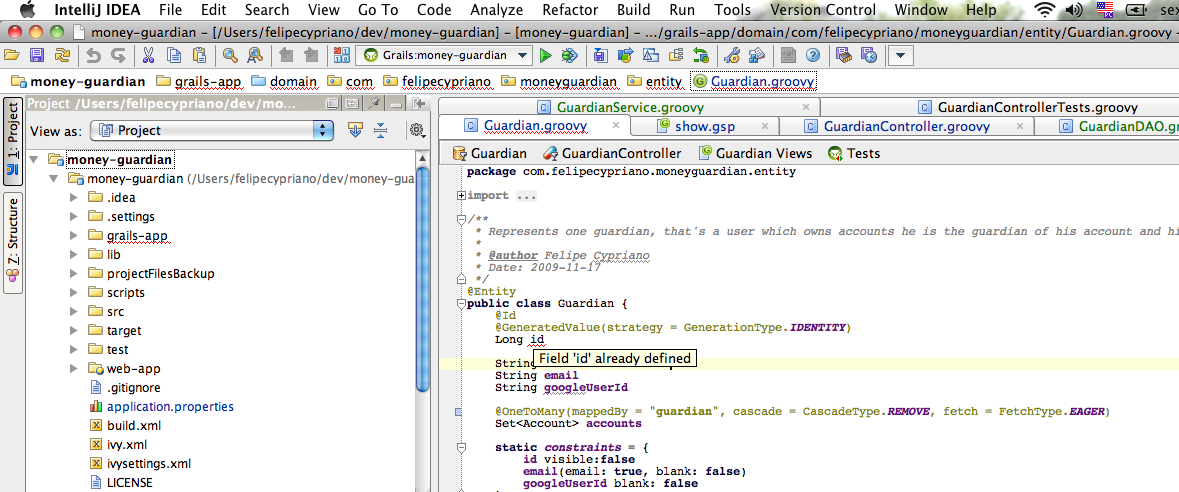Expand the .idea folder
1179x492 pixels.
tap(73, 198)
